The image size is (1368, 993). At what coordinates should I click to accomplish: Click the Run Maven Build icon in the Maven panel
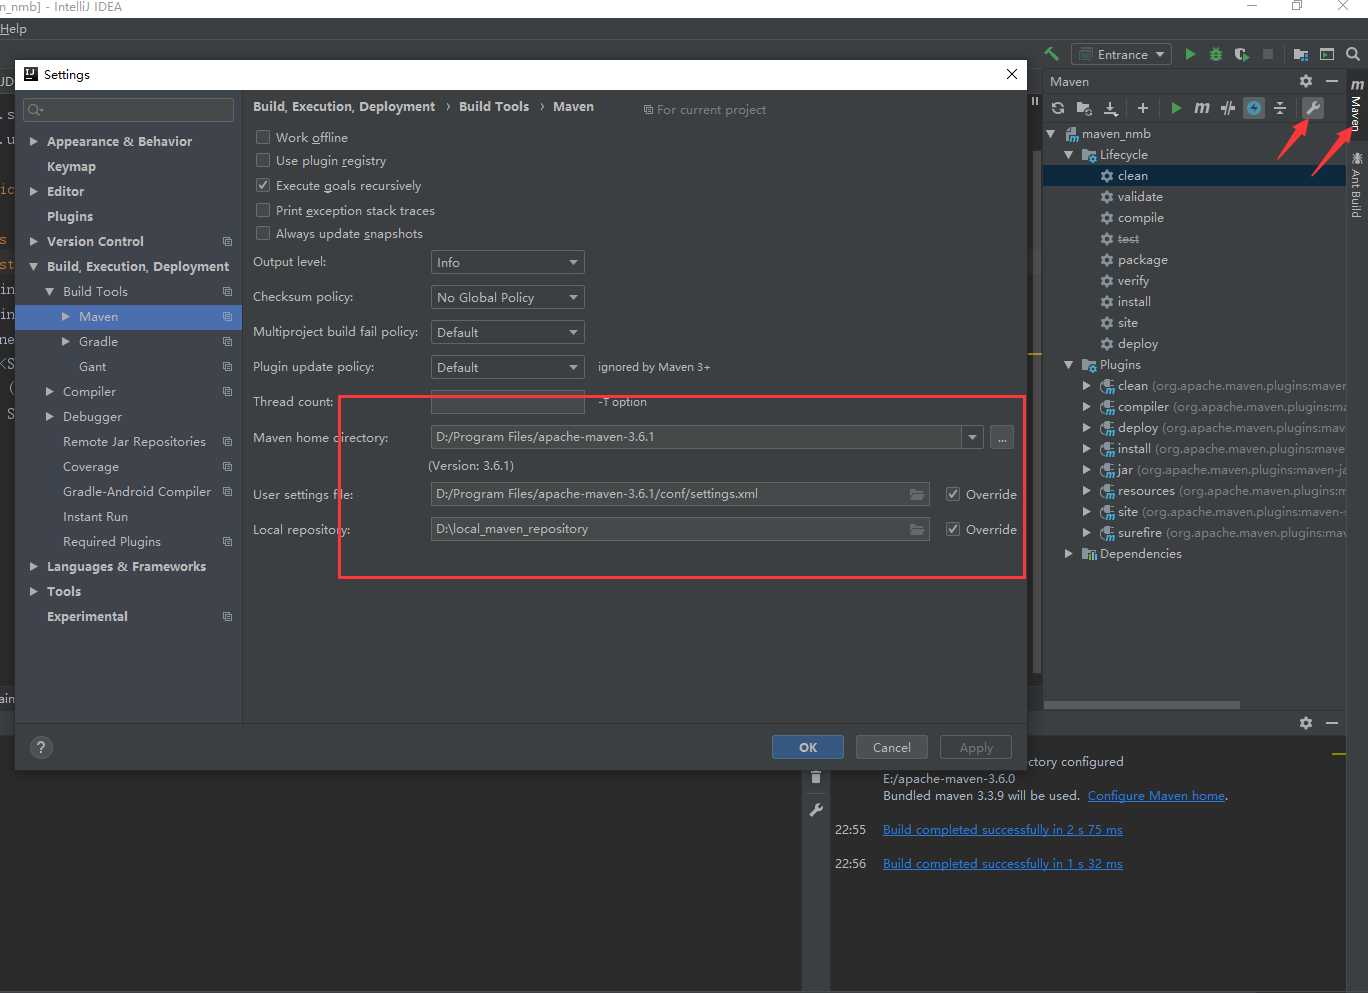(x=1176, y=108)
